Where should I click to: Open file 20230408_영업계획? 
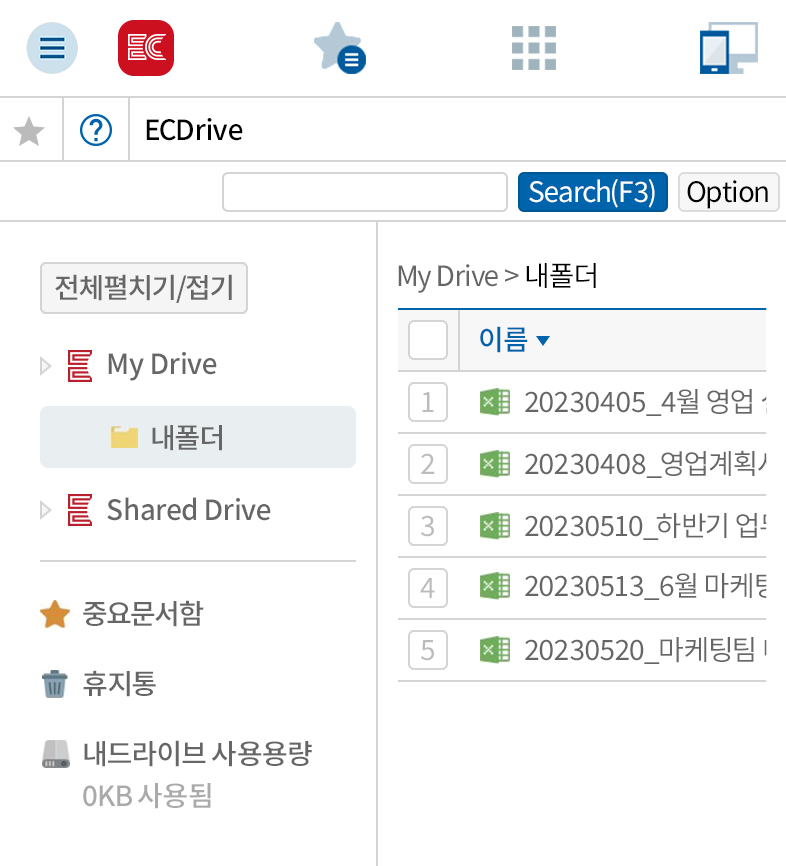[x=645, y=464]
